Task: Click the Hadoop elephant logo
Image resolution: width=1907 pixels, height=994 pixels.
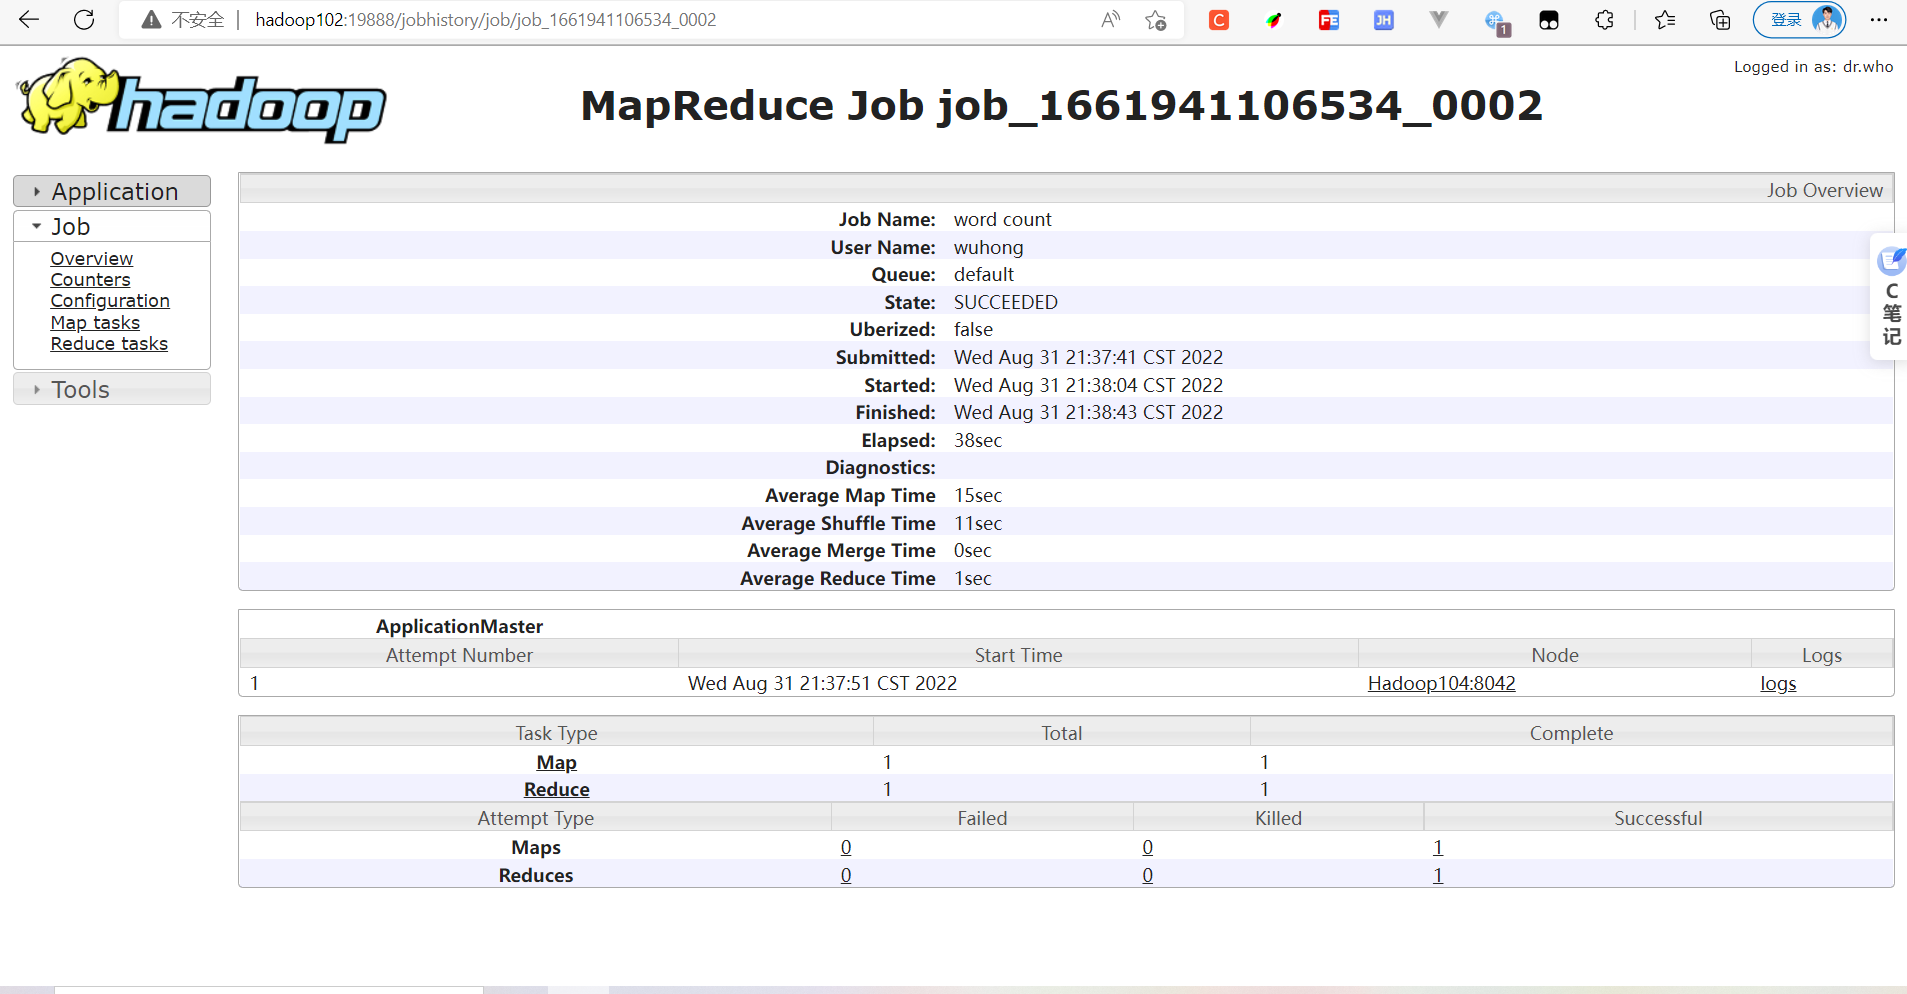Action: pos(201,100)
